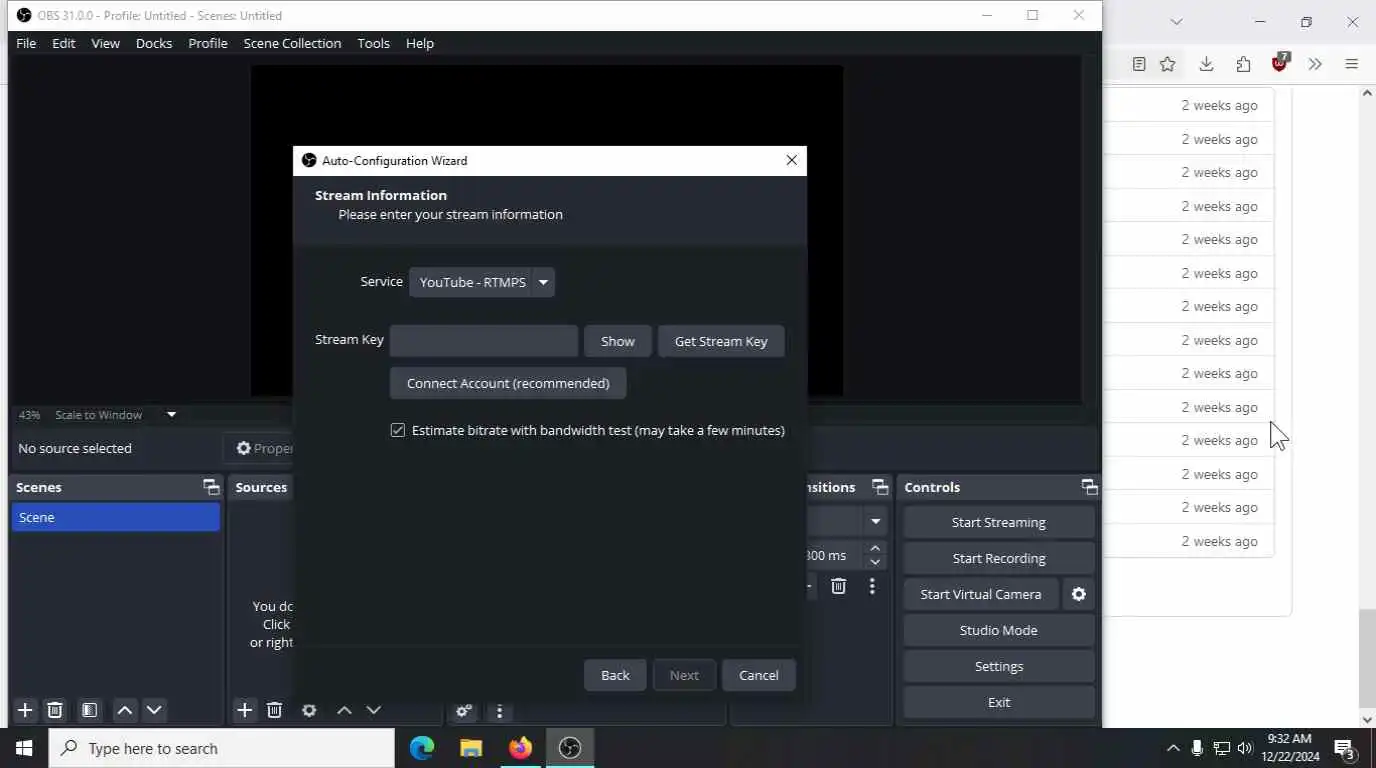The height and width of the screenshot is (768, 1376).
Task: Open Firefox hamburger application menu
Action: pos(1352,64)
